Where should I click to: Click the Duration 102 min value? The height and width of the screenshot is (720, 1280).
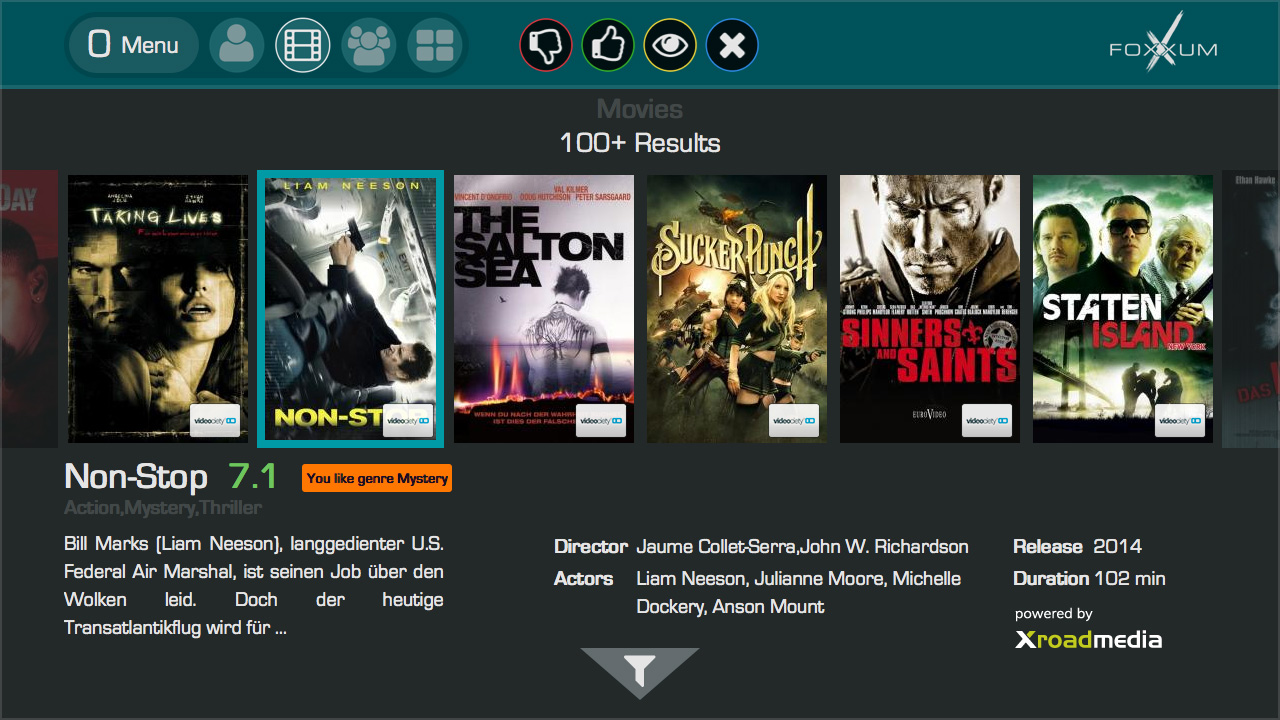point(1130,579)
